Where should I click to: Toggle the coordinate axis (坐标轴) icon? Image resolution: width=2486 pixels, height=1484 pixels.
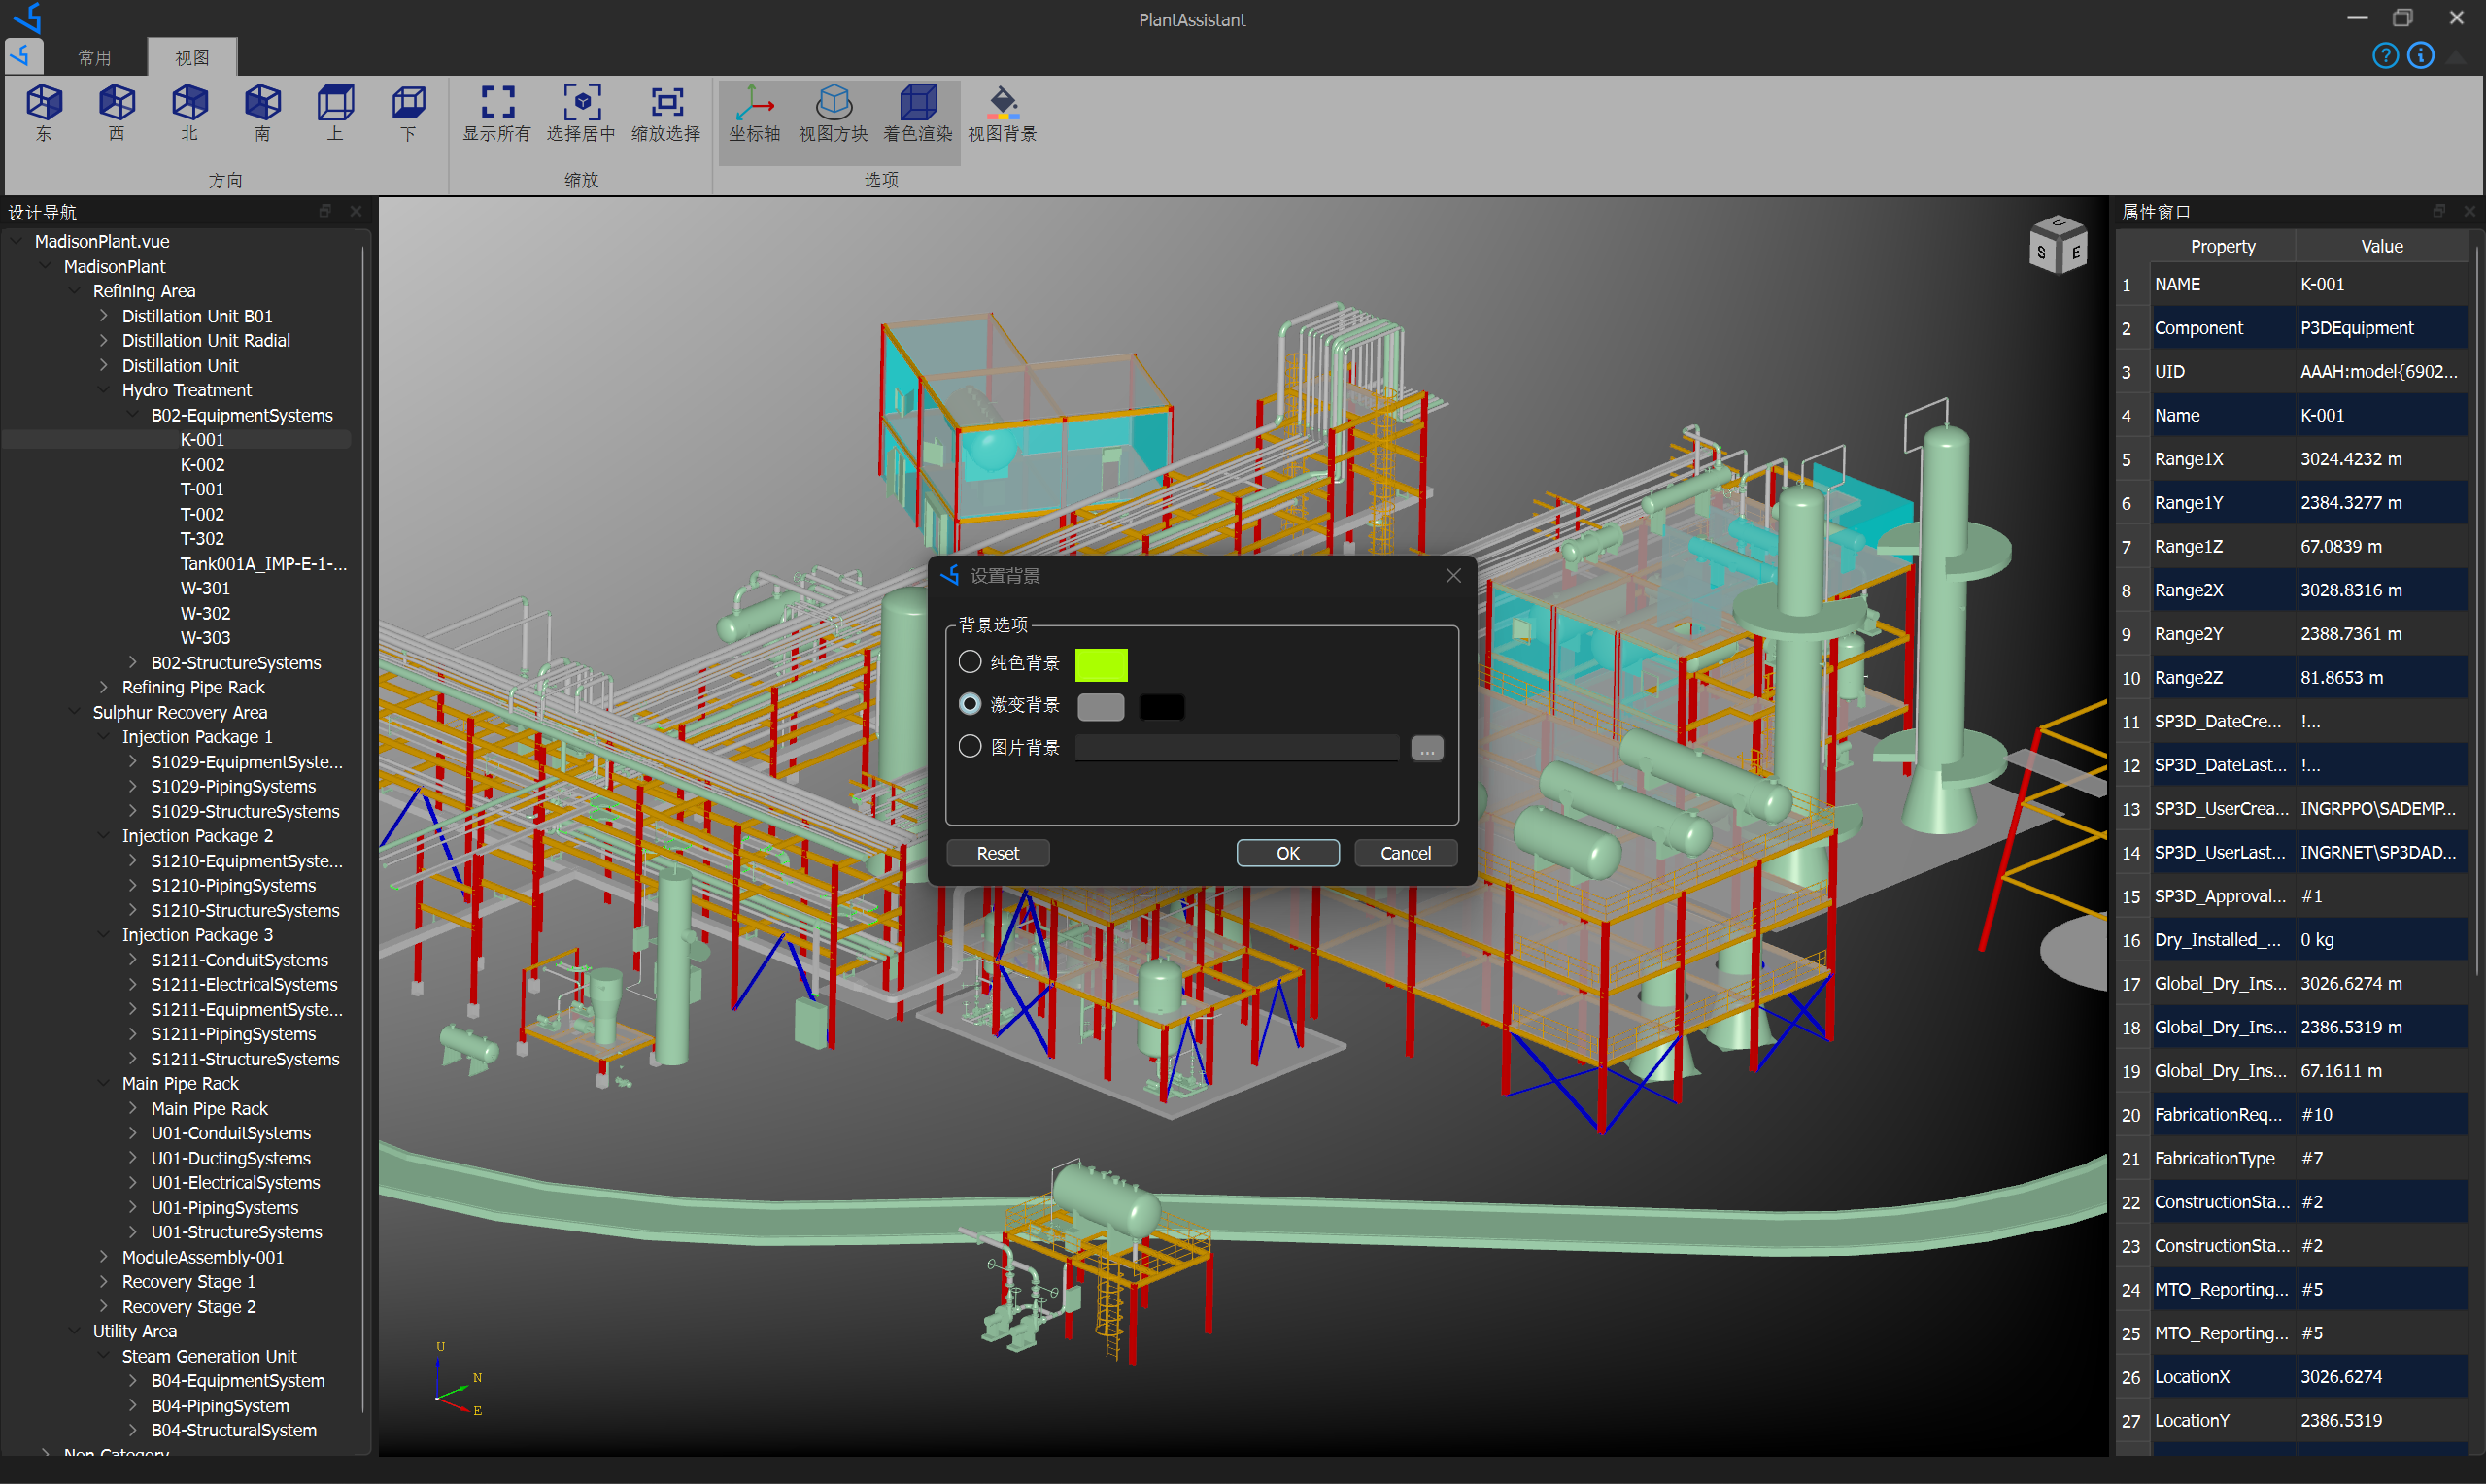pos(754,103)
